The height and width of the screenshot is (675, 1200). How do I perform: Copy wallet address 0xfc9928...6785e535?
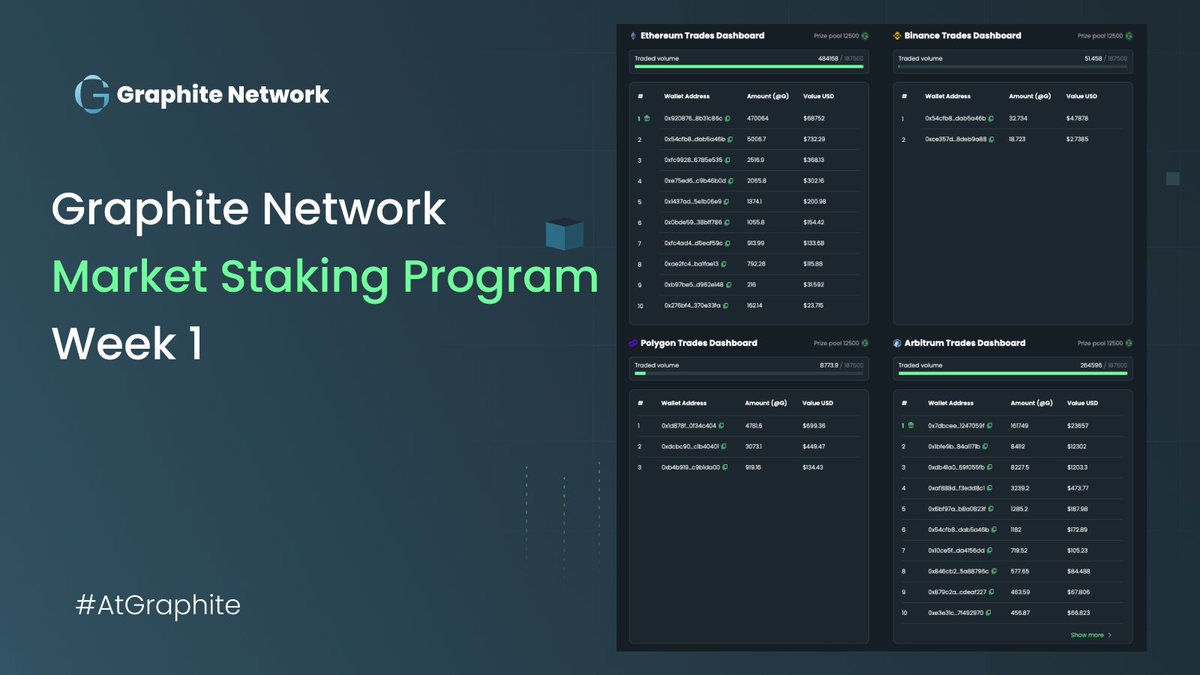(726, 160)
